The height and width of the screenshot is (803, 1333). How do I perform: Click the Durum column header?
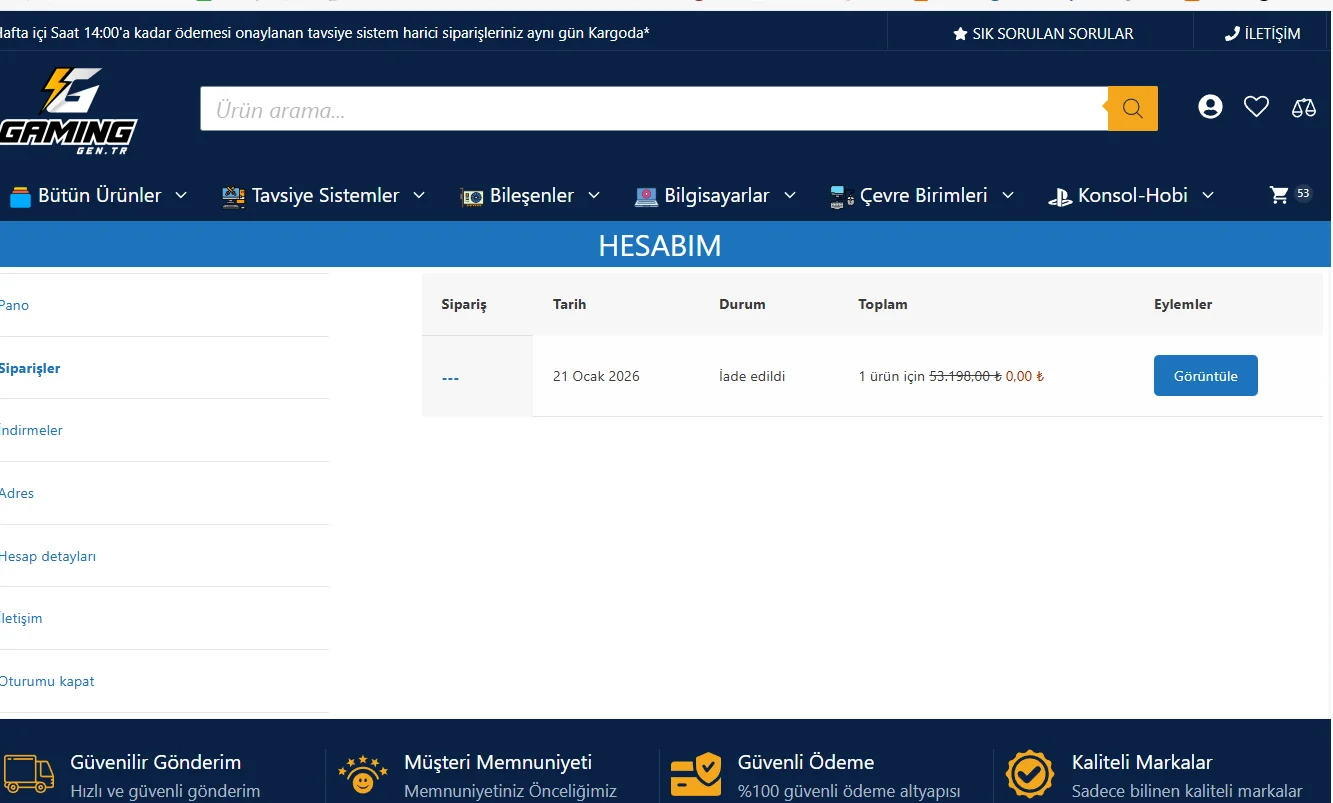[x=742, y=304]
